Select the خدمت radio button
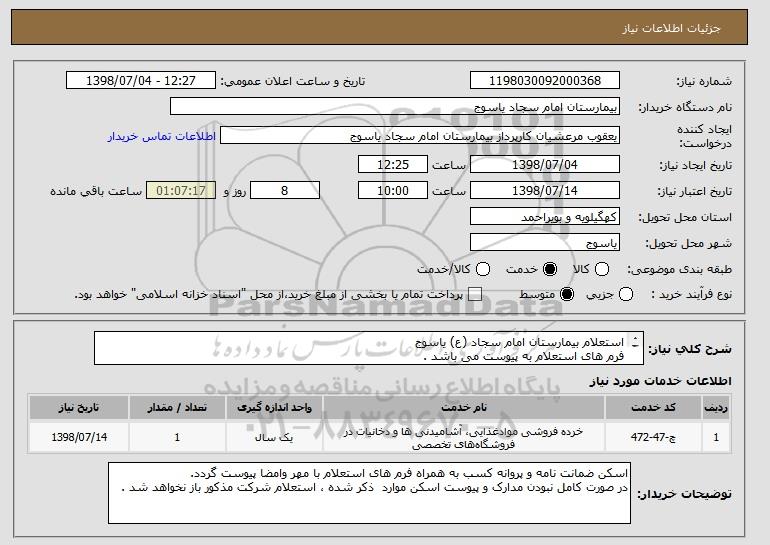This screenshot has width=770, height=545. [550, 269]
